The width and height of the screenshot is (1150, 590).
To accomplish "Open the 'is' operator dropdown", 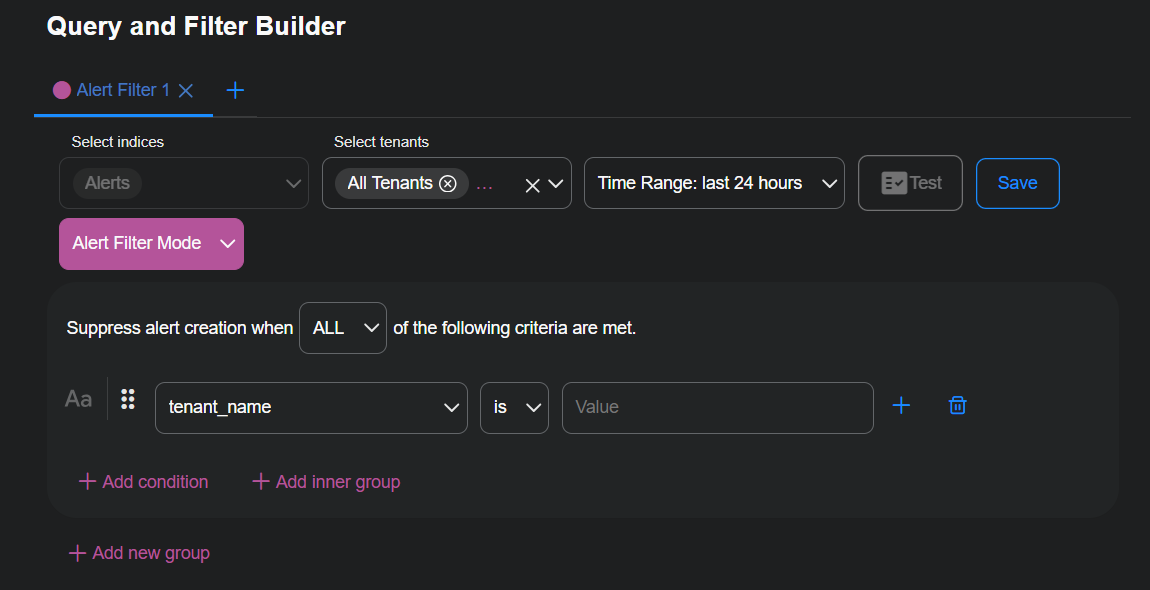I will coord(514,407).
